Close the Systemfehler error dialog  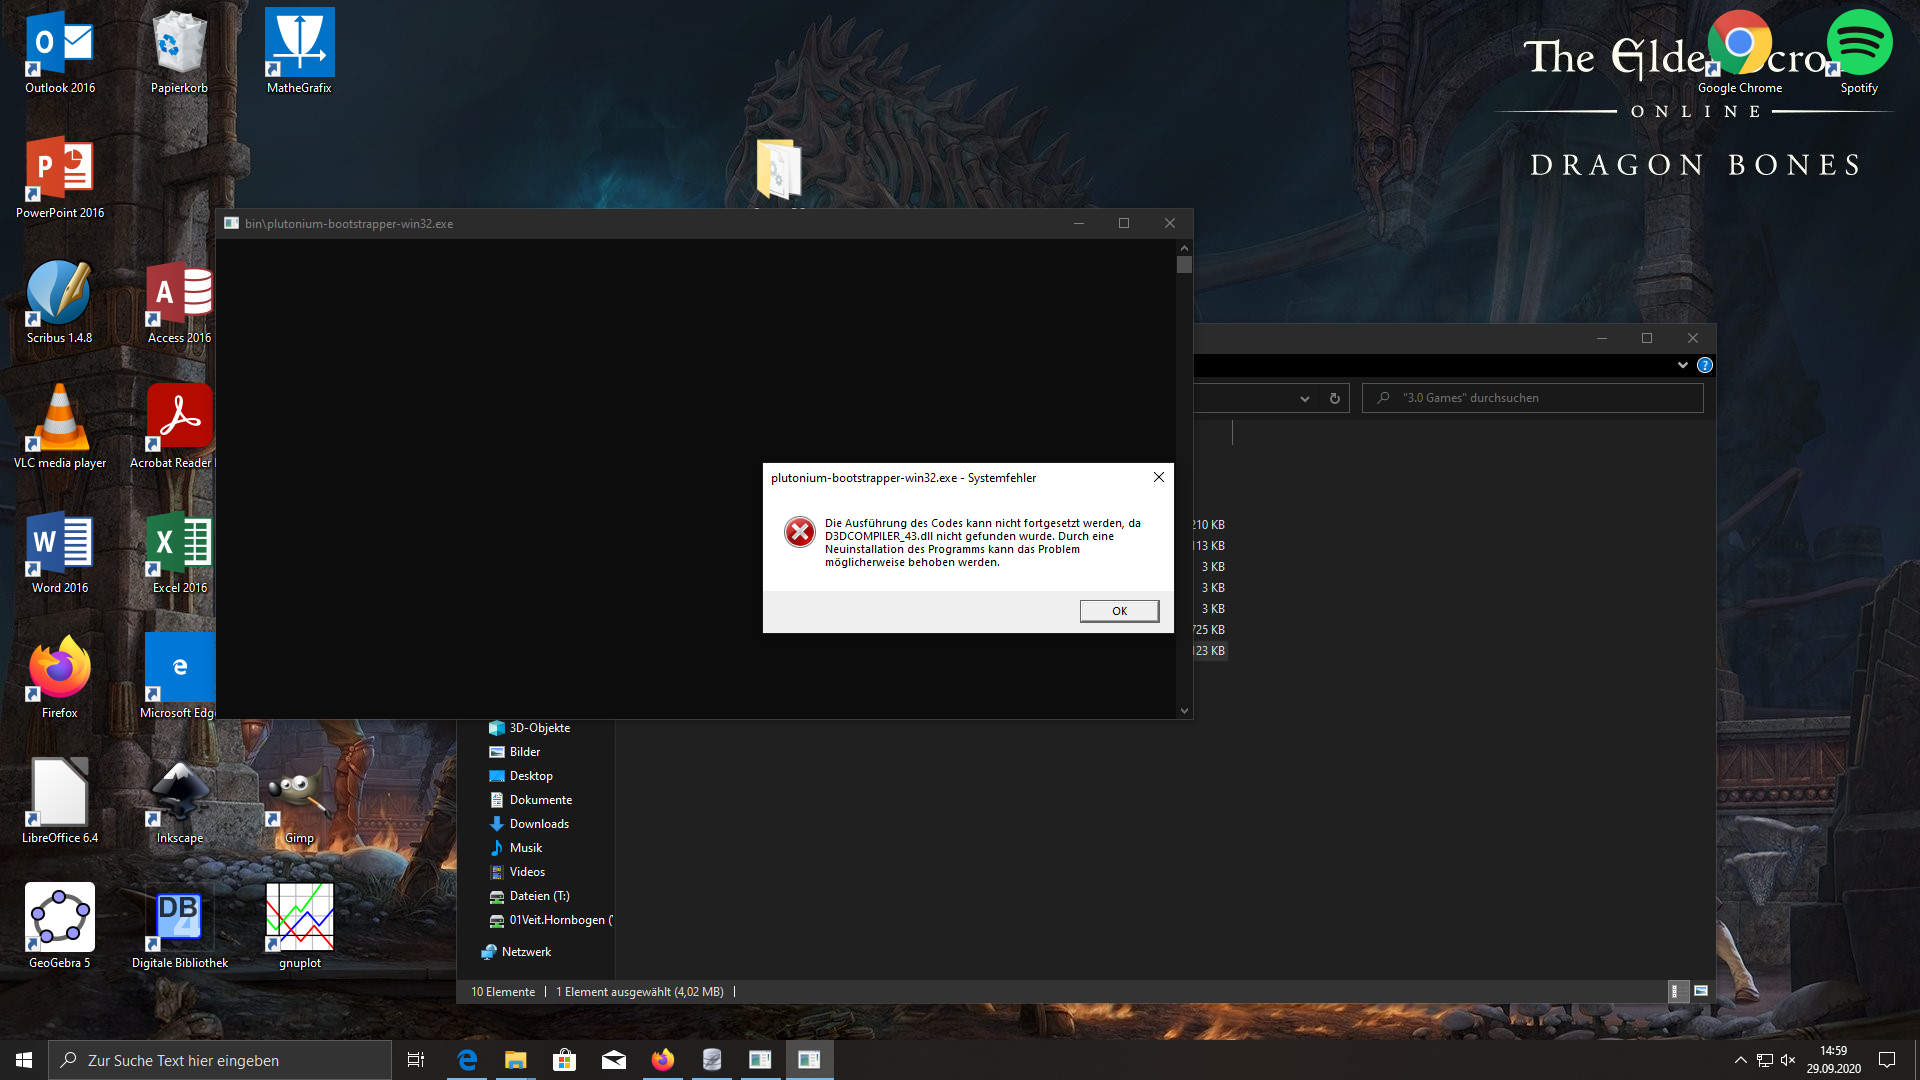pyautogui.click(x=1158, y=477)
